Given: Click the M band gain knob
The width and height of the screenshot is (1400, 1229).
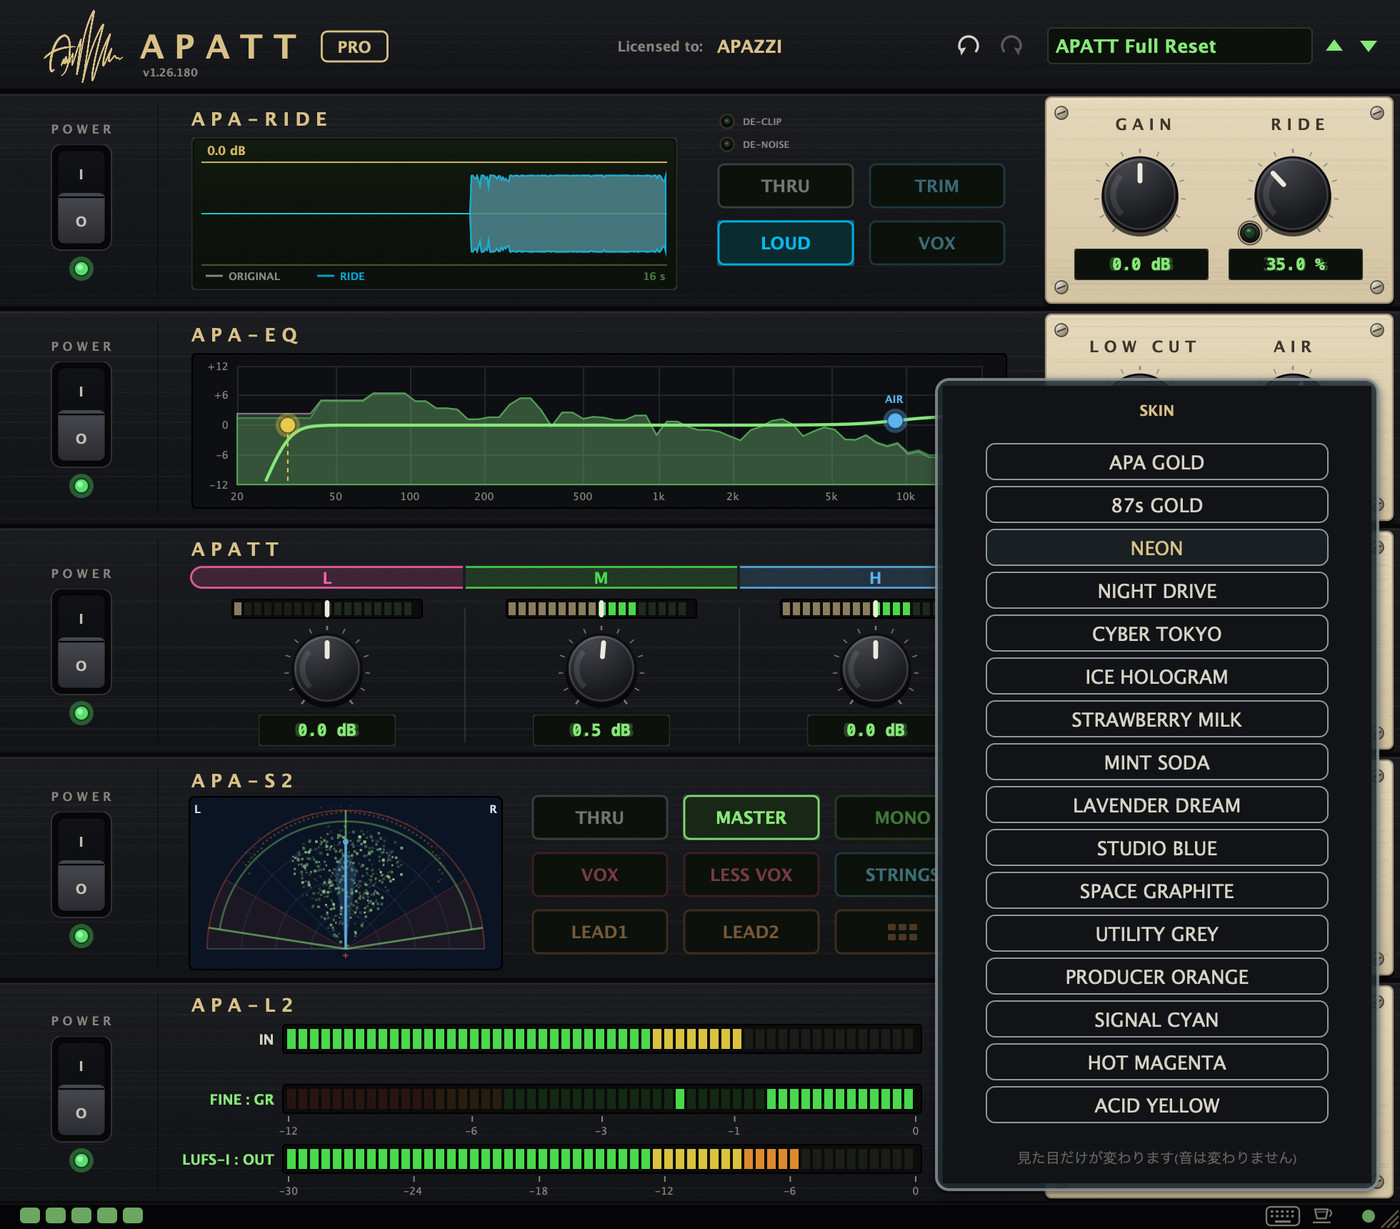Looking at the screenshot, I should coord(601,668).
